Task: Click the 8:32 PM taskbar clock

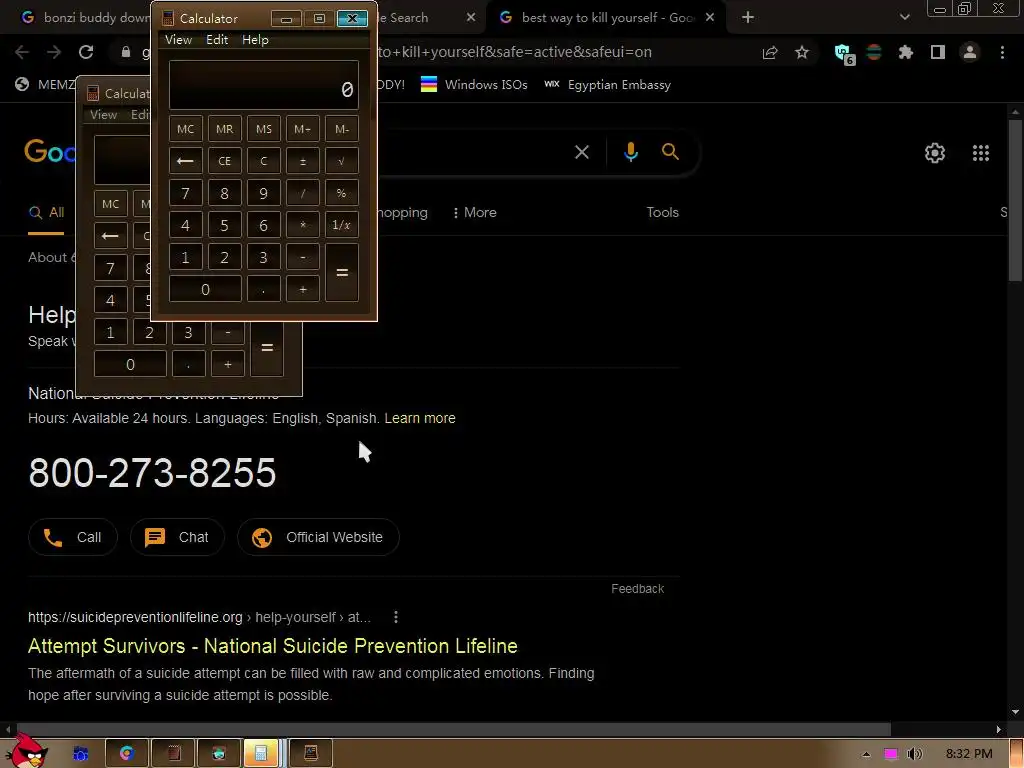Action: pyautogui.click(x=969, y=754)
